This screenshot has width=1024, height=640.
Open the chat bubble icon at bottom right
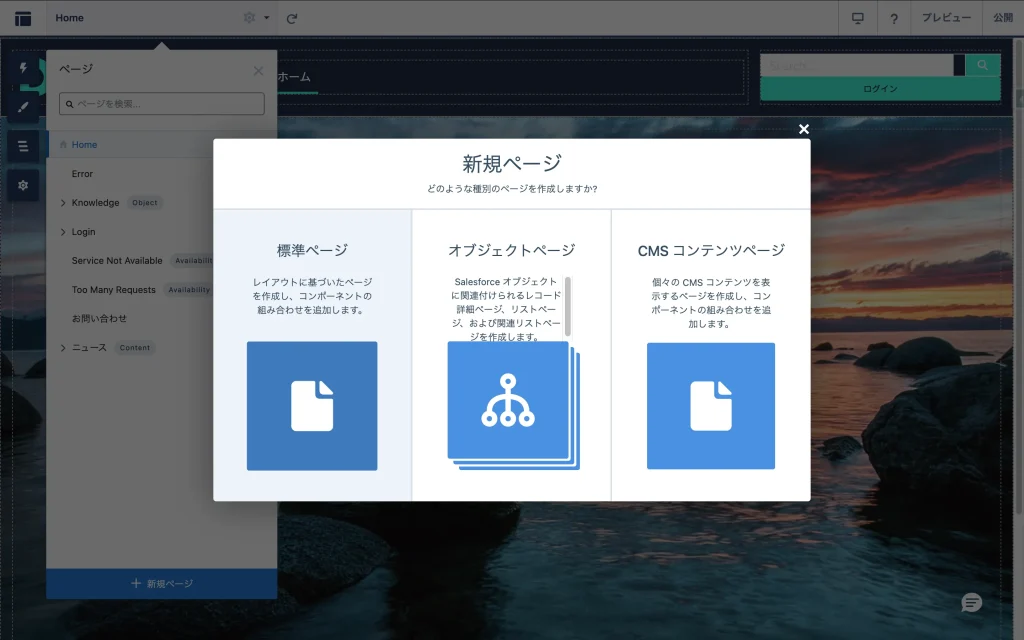(x=971, y=602)
